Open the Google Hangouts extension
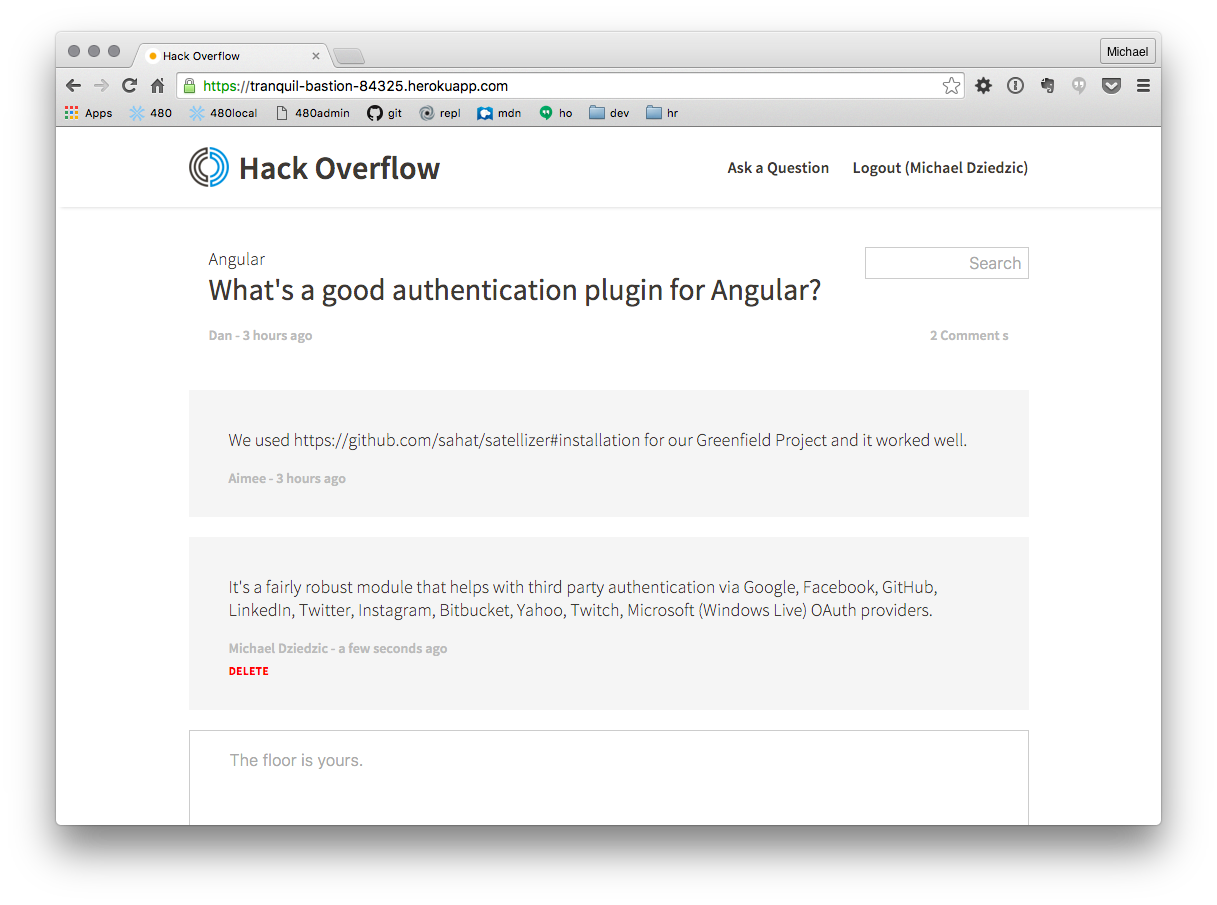 1079,86
